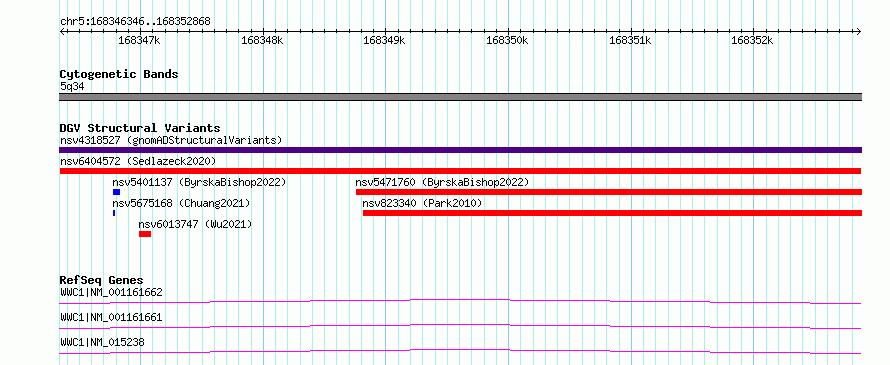Click the 168349k ruler tick label
The height and width of the screenshot is (365, 890).
click(x=384, y=41)
